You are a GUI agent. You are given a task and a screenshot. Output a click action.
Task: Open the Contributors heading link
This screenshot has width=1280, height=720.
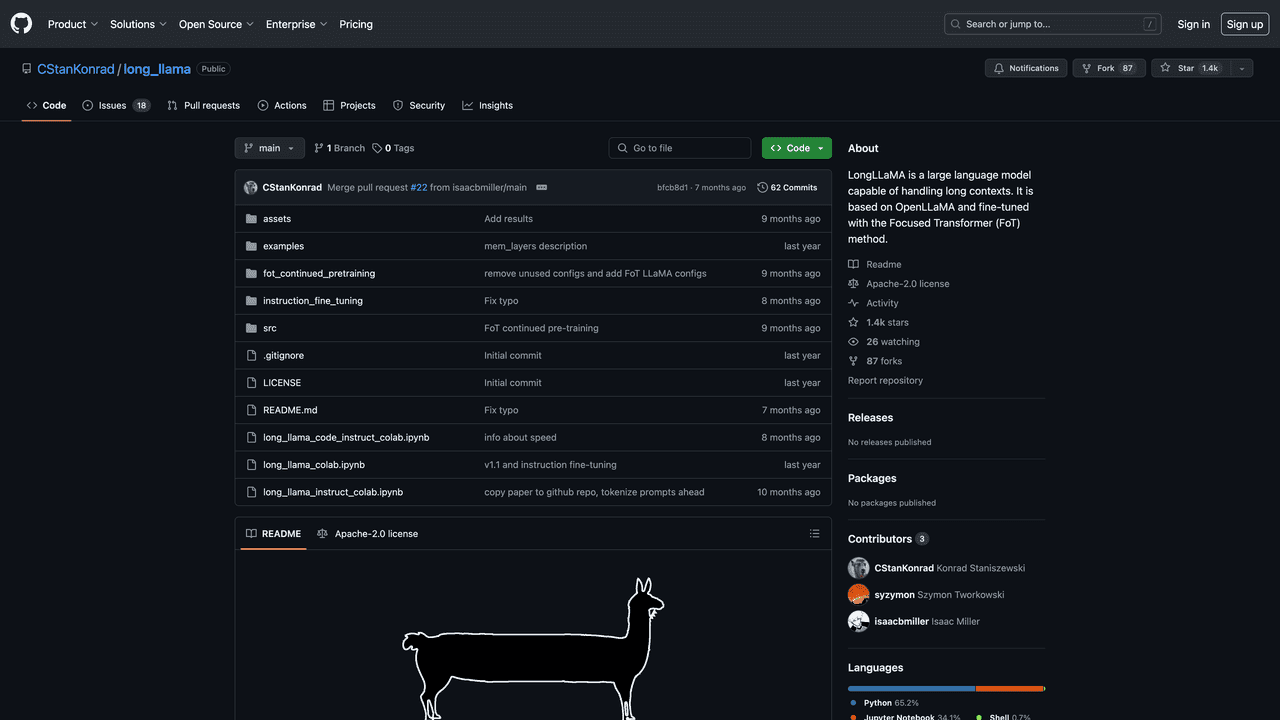point(888,539)
